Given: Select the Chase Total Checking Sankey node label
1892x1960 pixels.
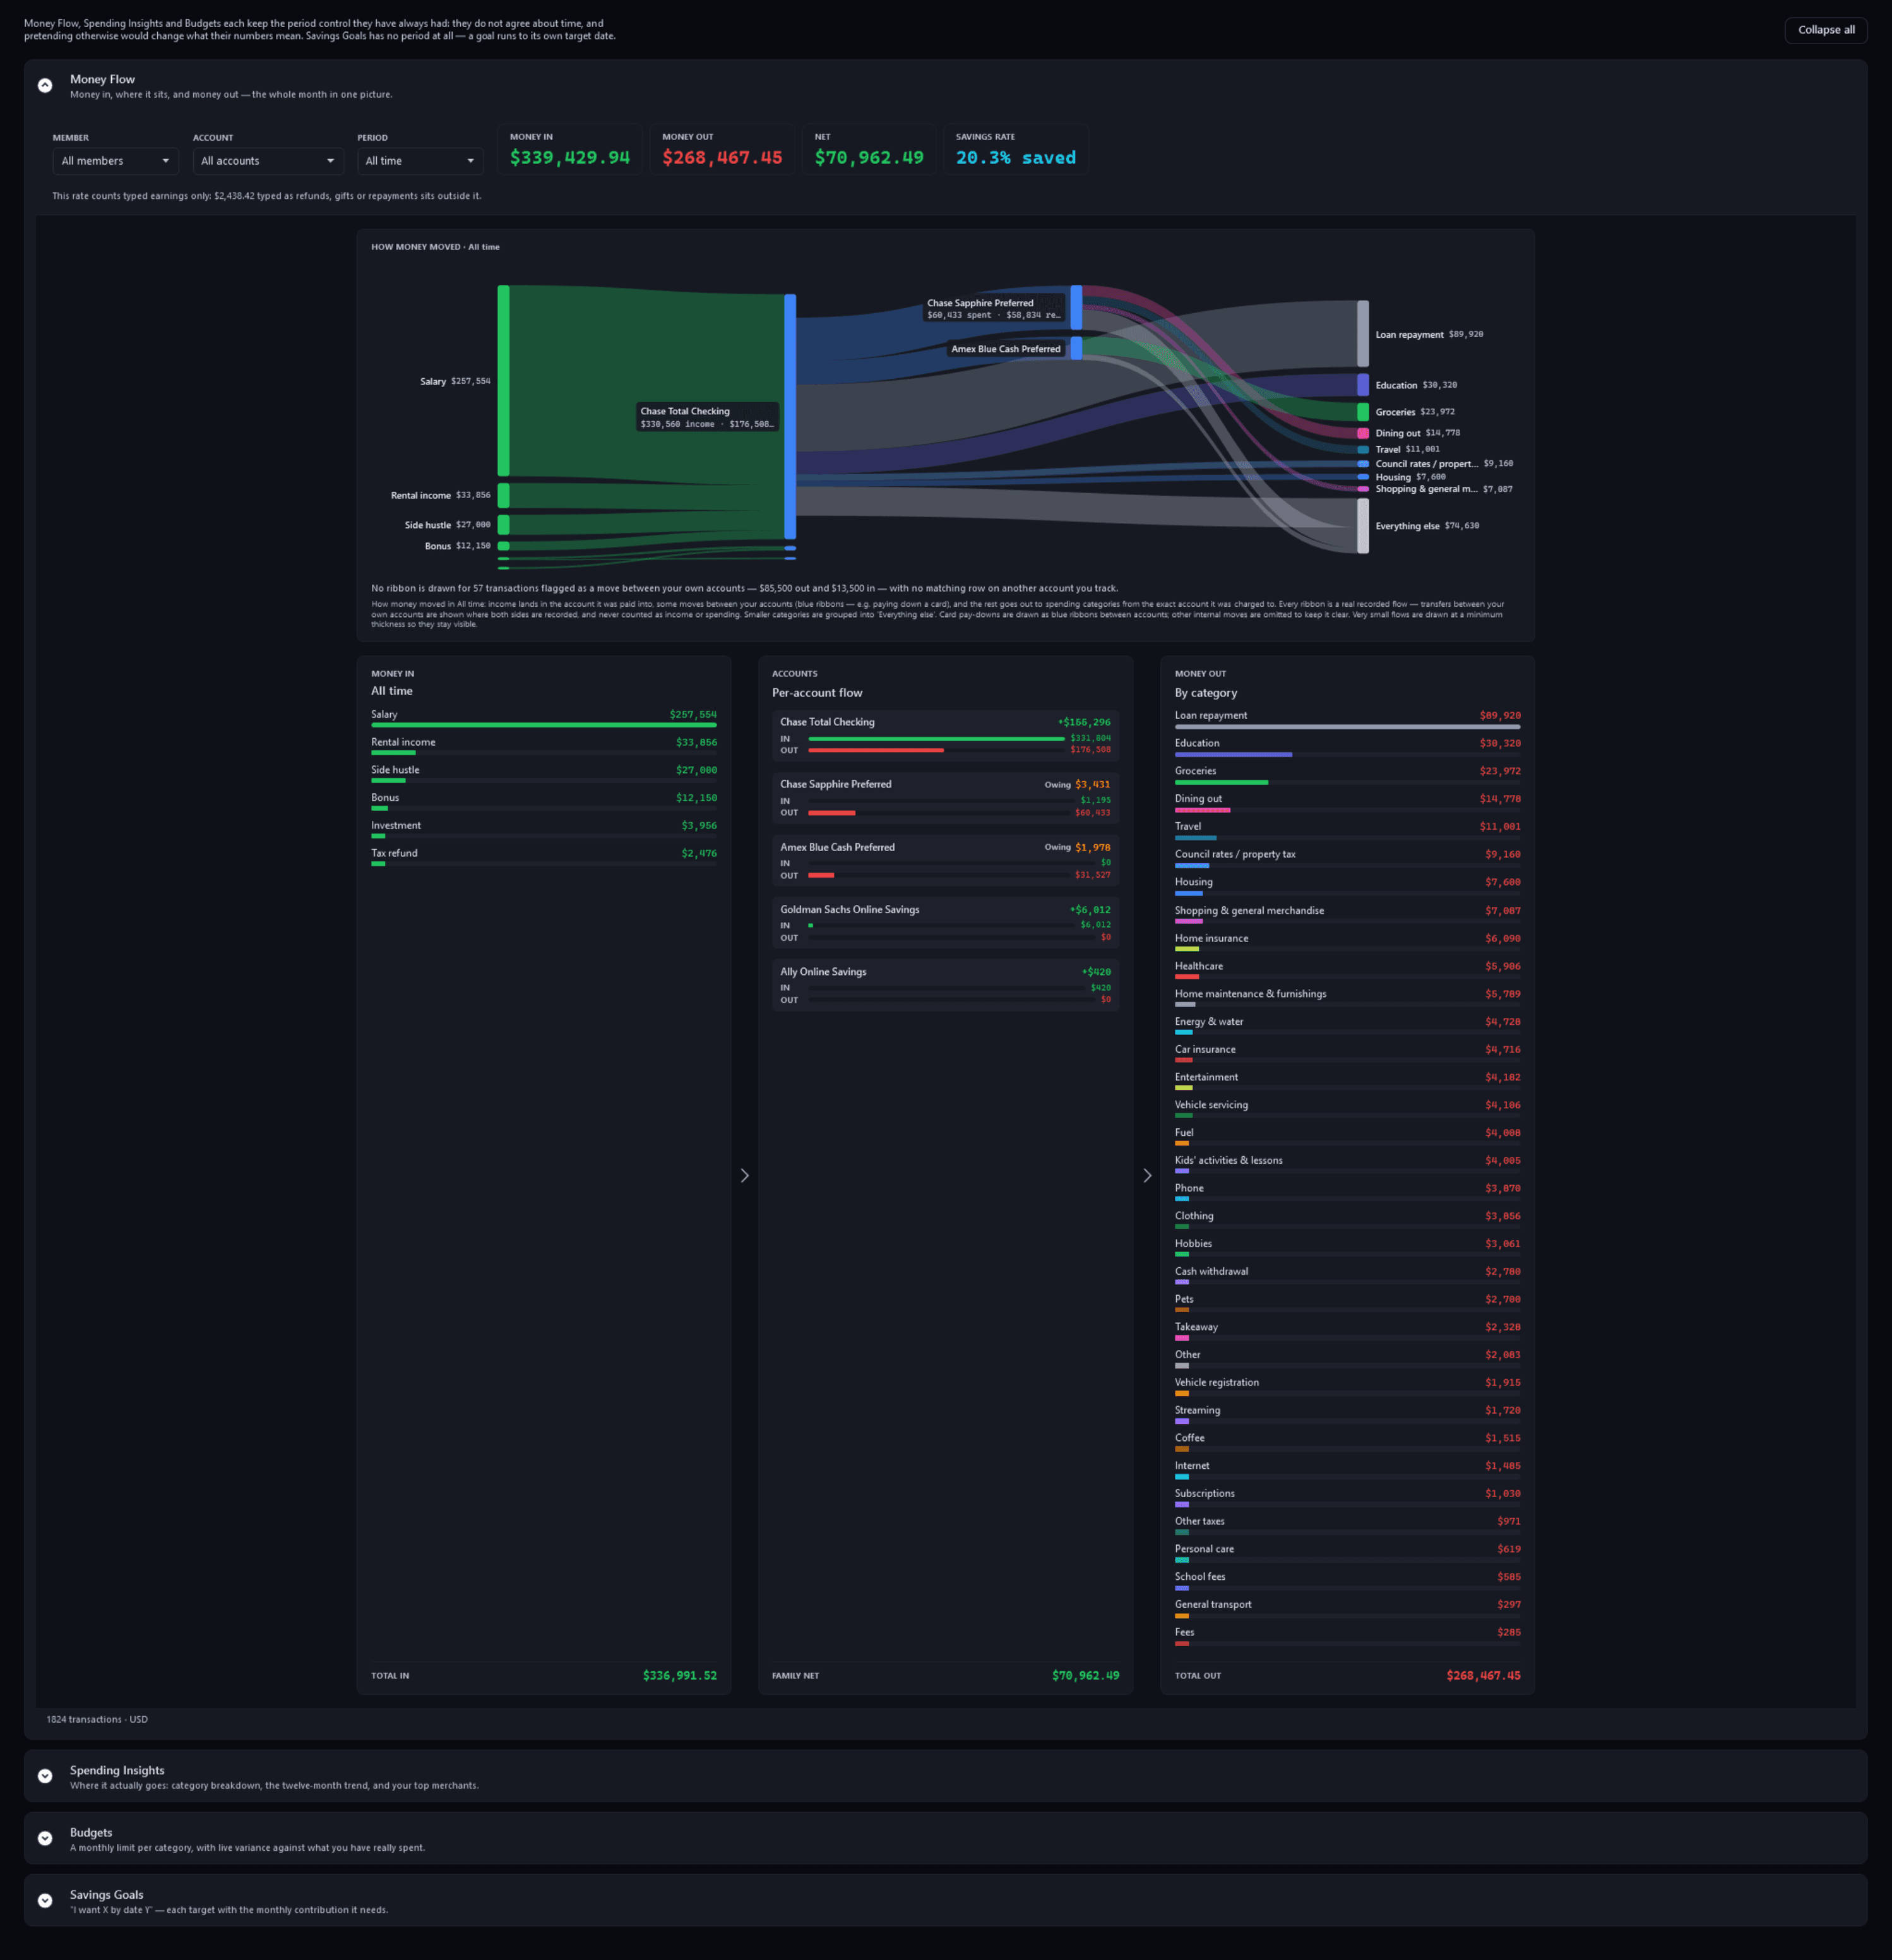Looking at the screenshot, I should [x=707, y=417].
